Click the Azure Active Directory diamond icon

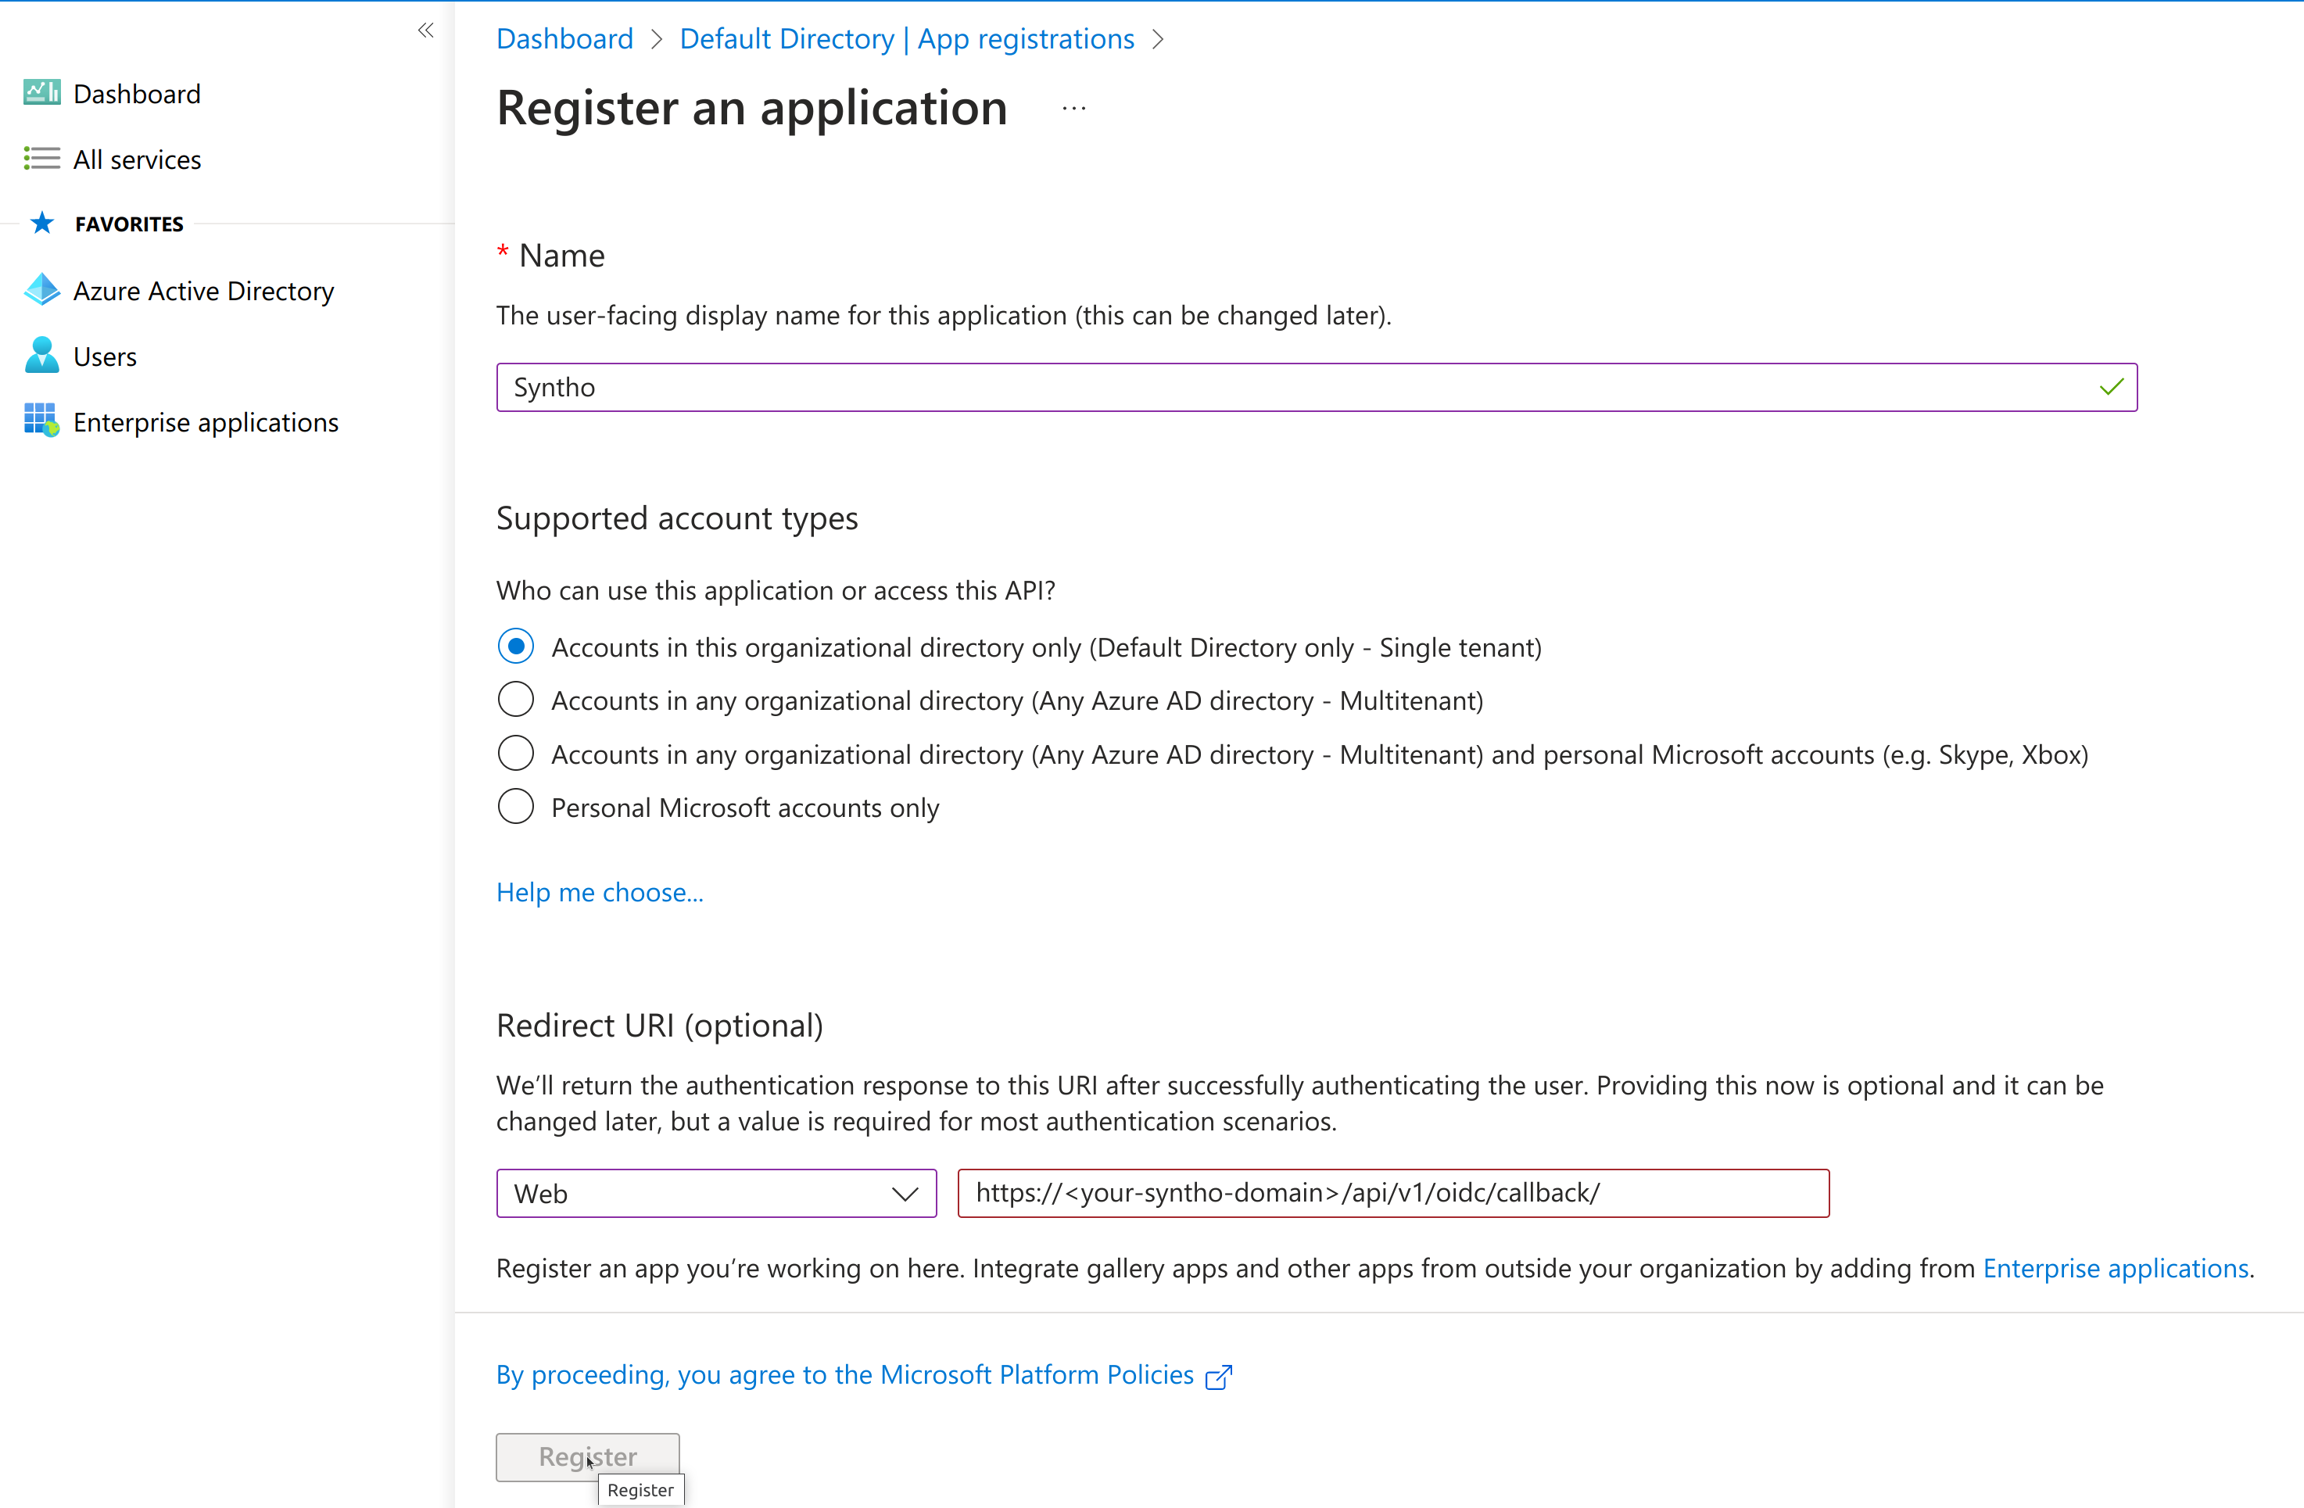pyautogui.click(x=41, y=290)
